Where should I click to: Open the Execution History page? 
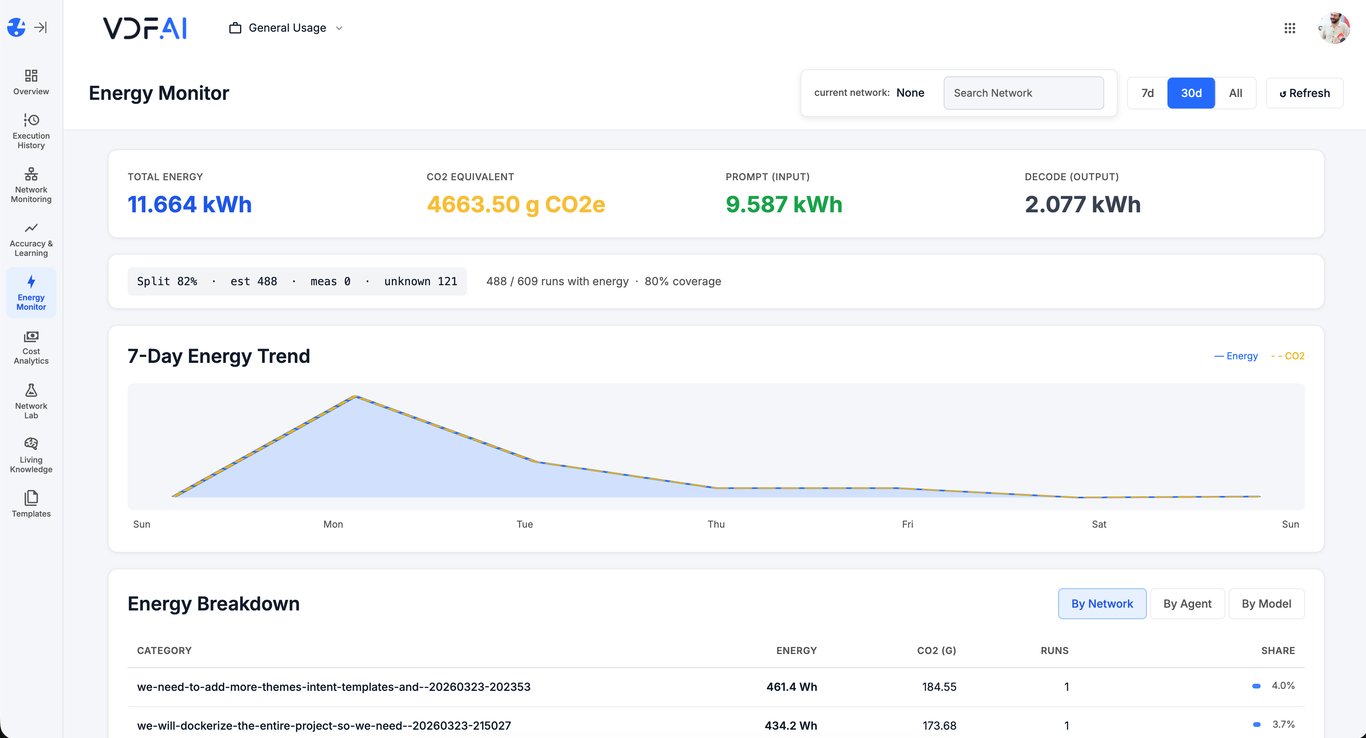tap(31, 130)
